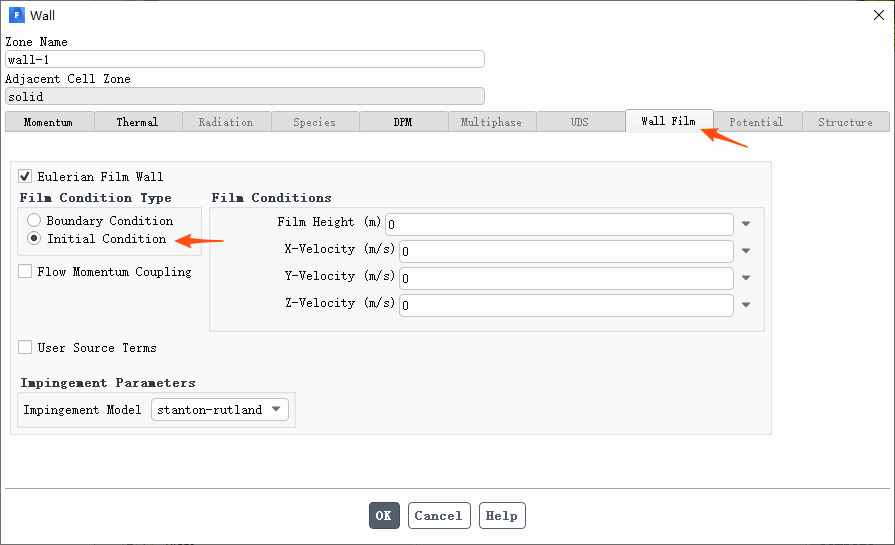Open the X-Velocity dropdown arrow
The width and height of the screenshot is (895, 545).
tap(746, 251)
